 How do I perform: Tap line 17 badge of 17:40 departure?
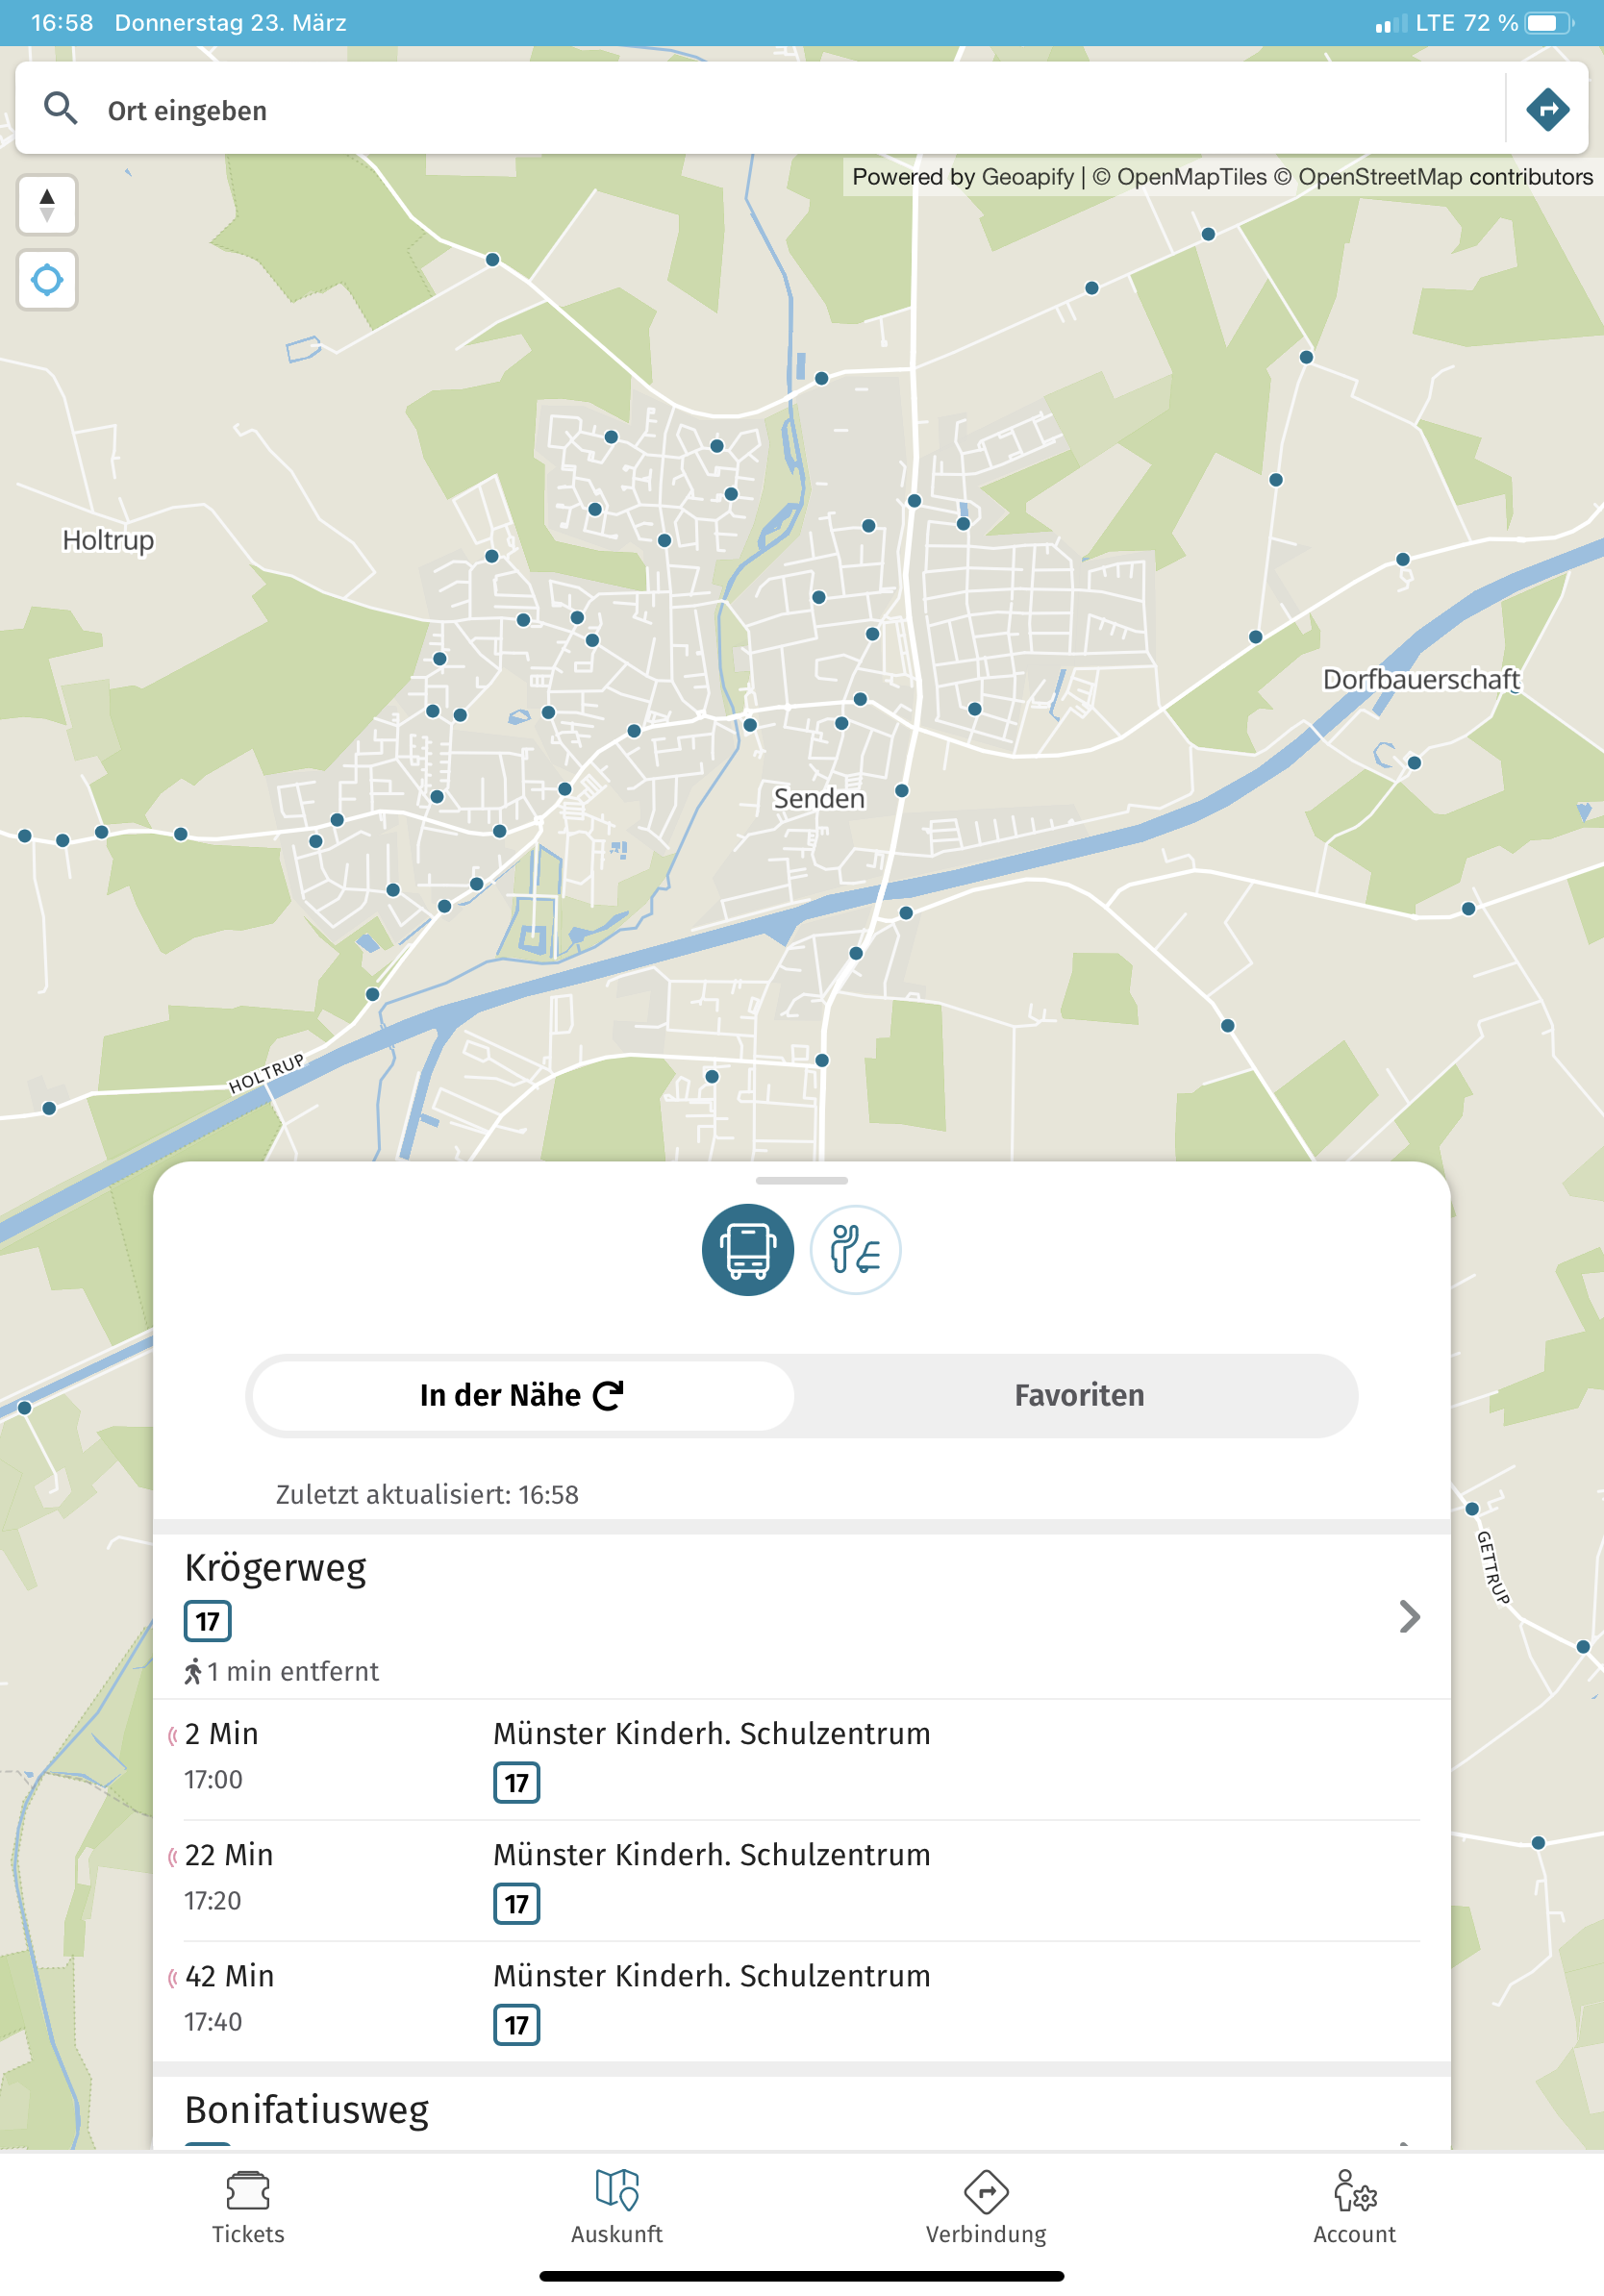516,2025
